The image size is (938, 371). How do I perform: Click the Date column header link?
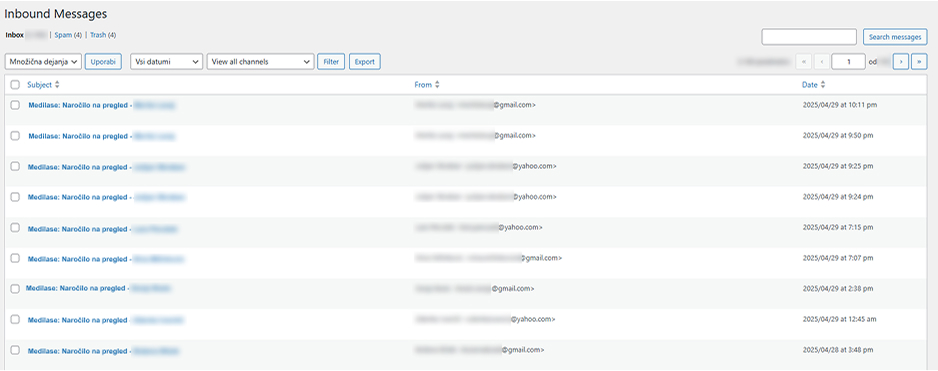coord(809,85)
